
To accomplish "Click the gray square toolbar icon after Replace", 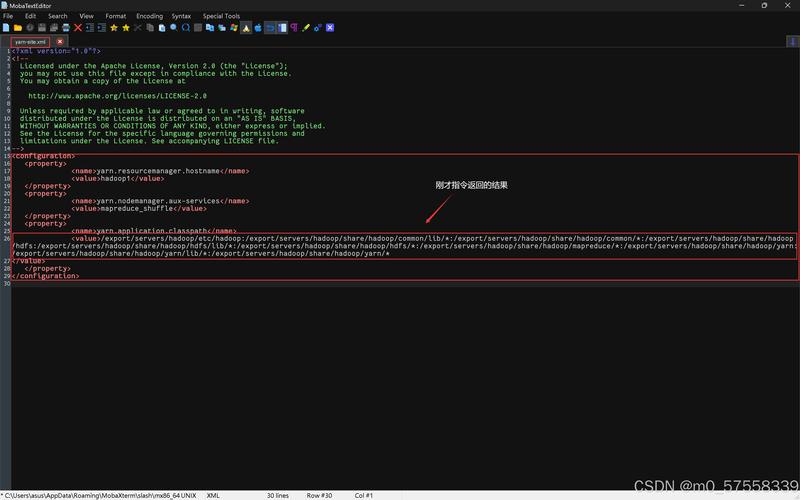I will (198, 28).
